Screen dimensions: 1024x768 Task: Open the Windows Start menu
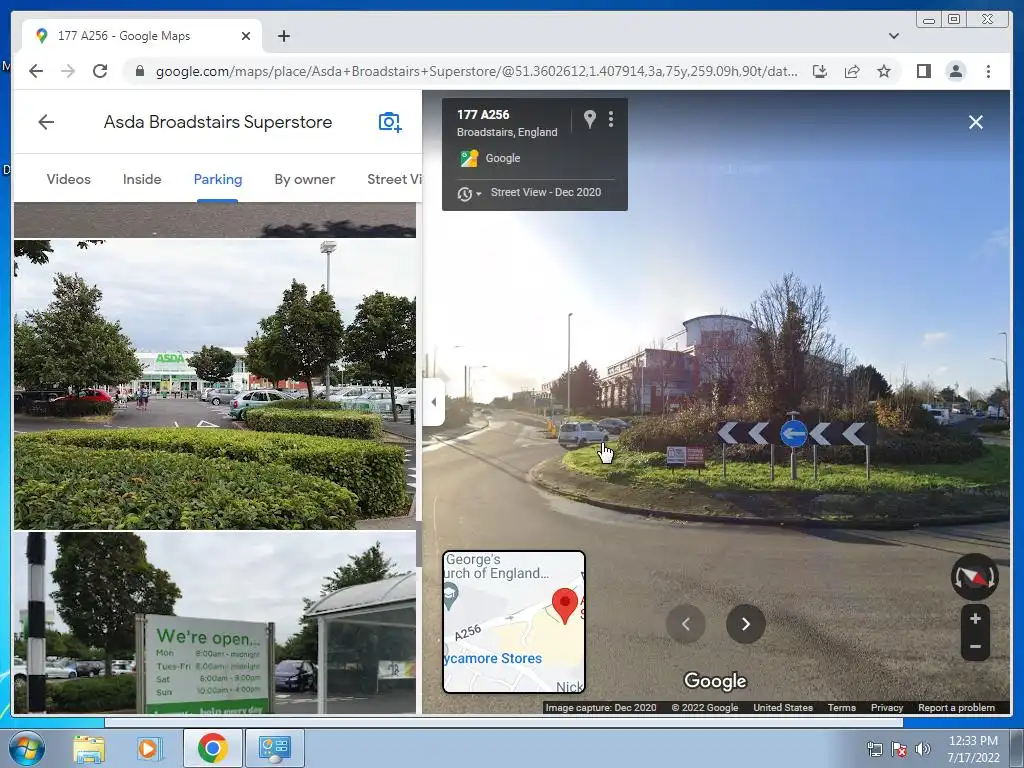tap(27, 748)
